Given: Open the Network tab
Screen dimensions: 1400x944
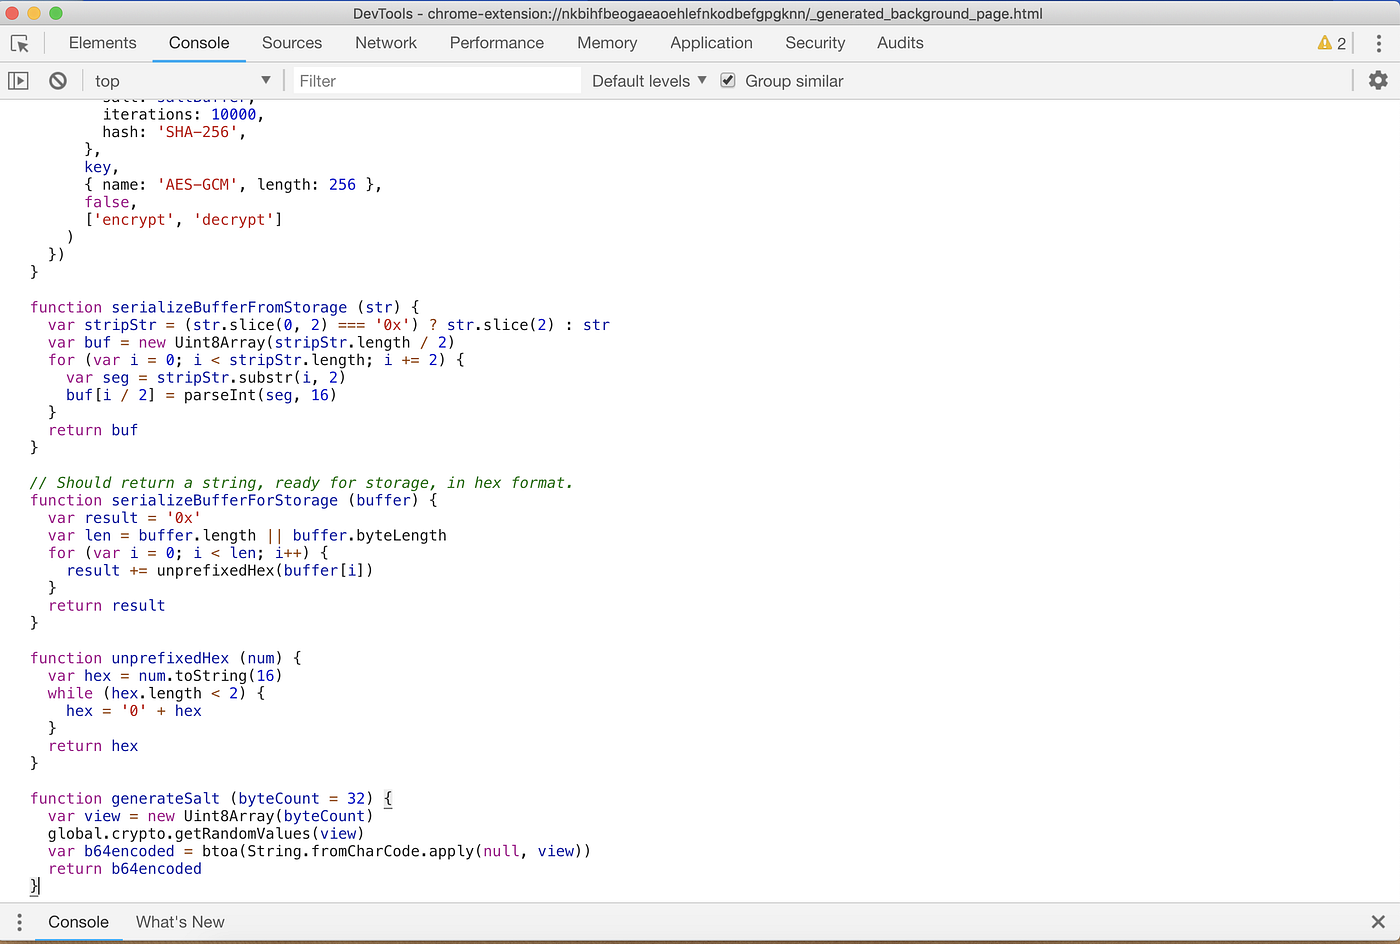Looking at the screenshot, I should click(x=386, y=43).
